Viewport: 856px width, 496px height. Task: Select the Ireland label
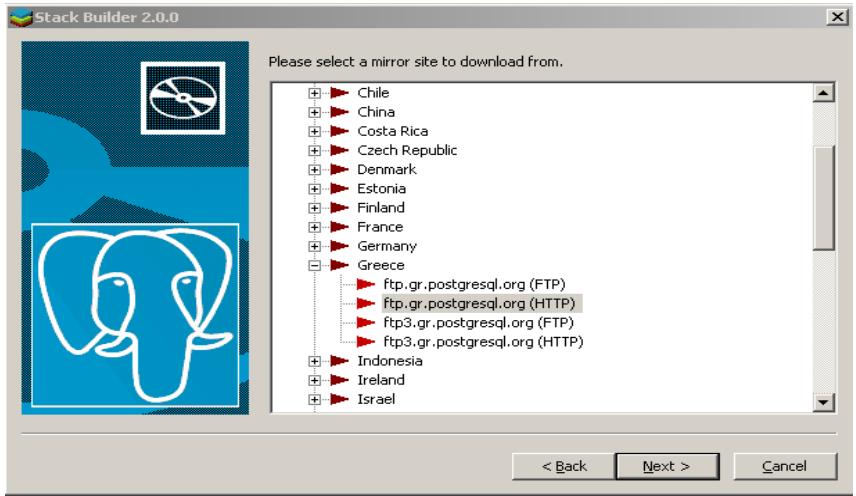(381, 380)
